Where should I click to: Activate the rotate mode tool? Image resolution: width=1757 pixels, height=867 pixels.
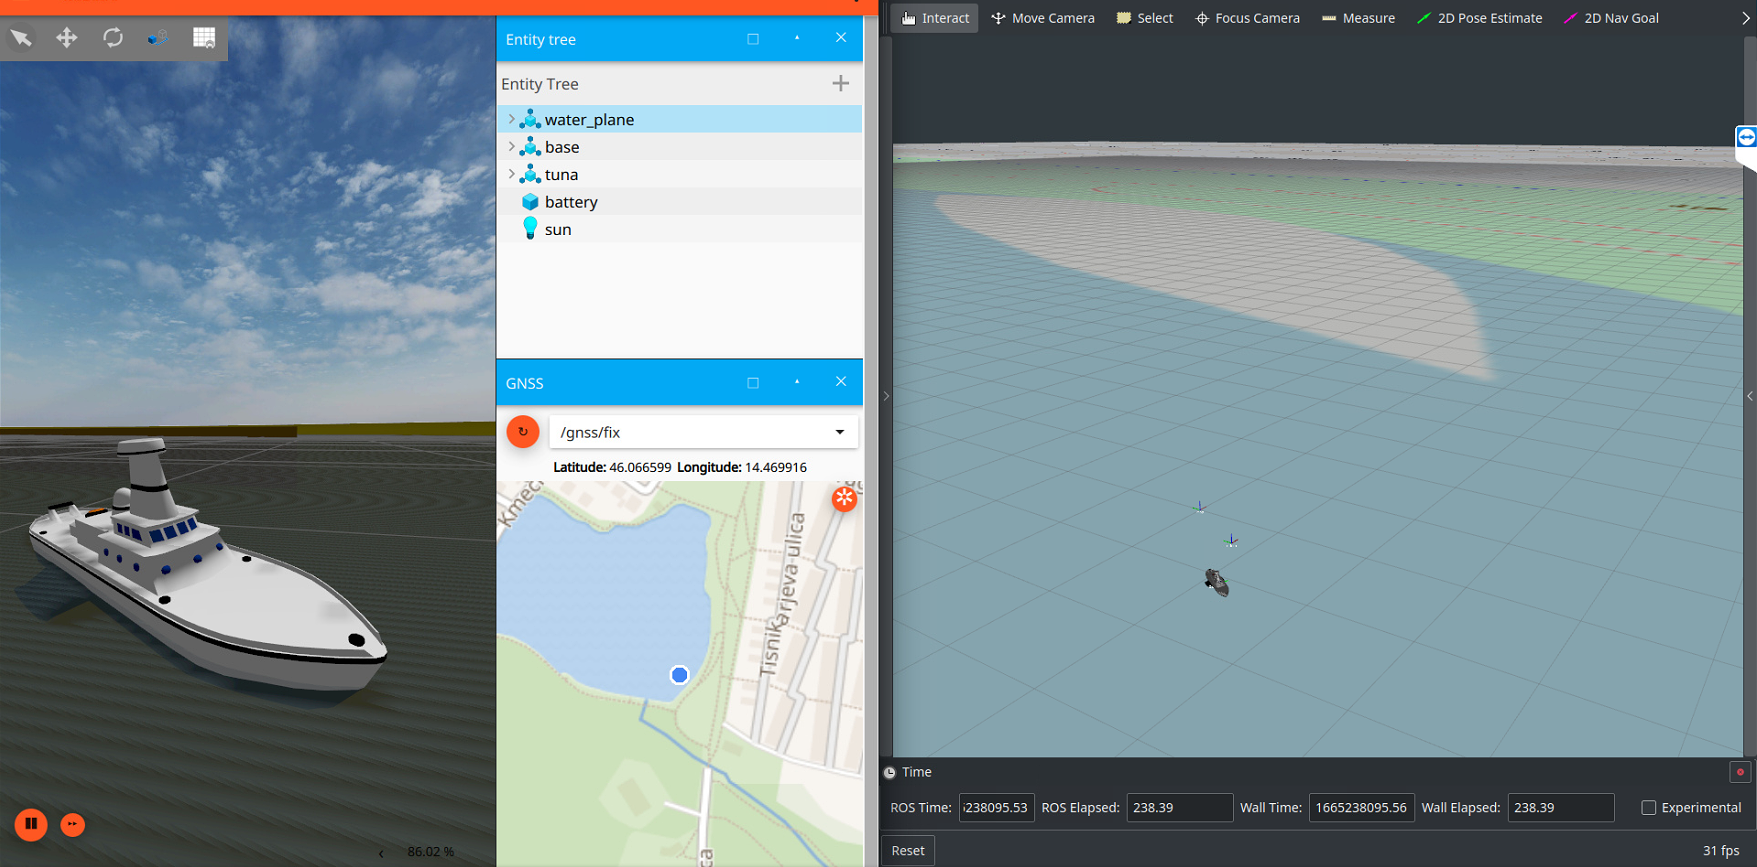click(112, 38)
